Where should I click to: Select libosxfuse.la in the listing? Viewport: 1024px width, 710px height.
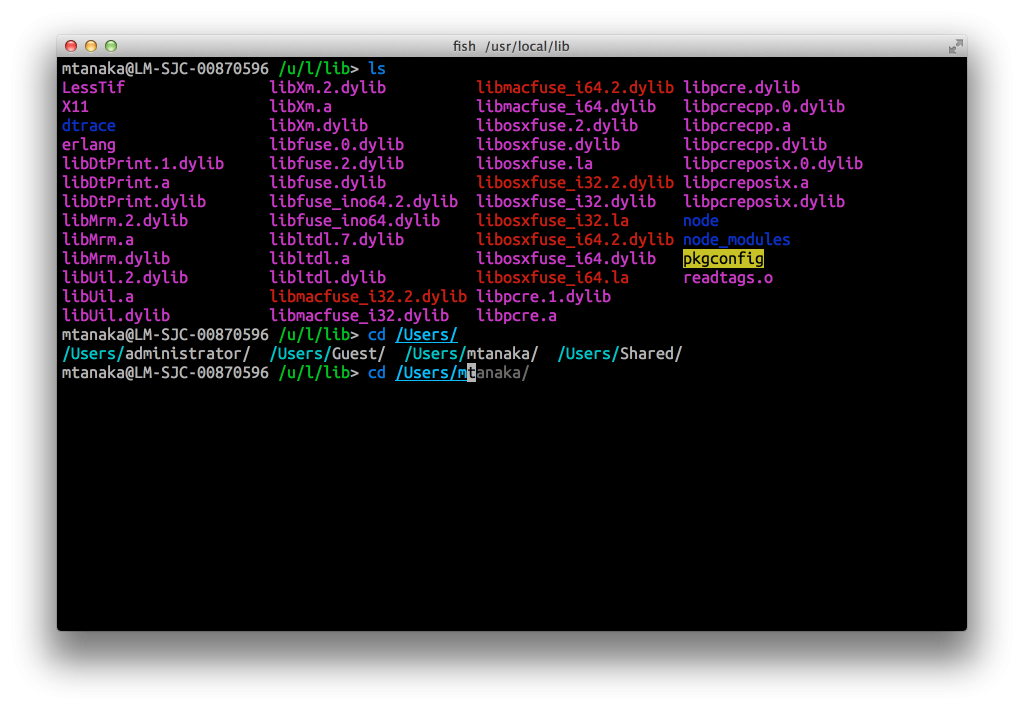click(x=535, y=163)
